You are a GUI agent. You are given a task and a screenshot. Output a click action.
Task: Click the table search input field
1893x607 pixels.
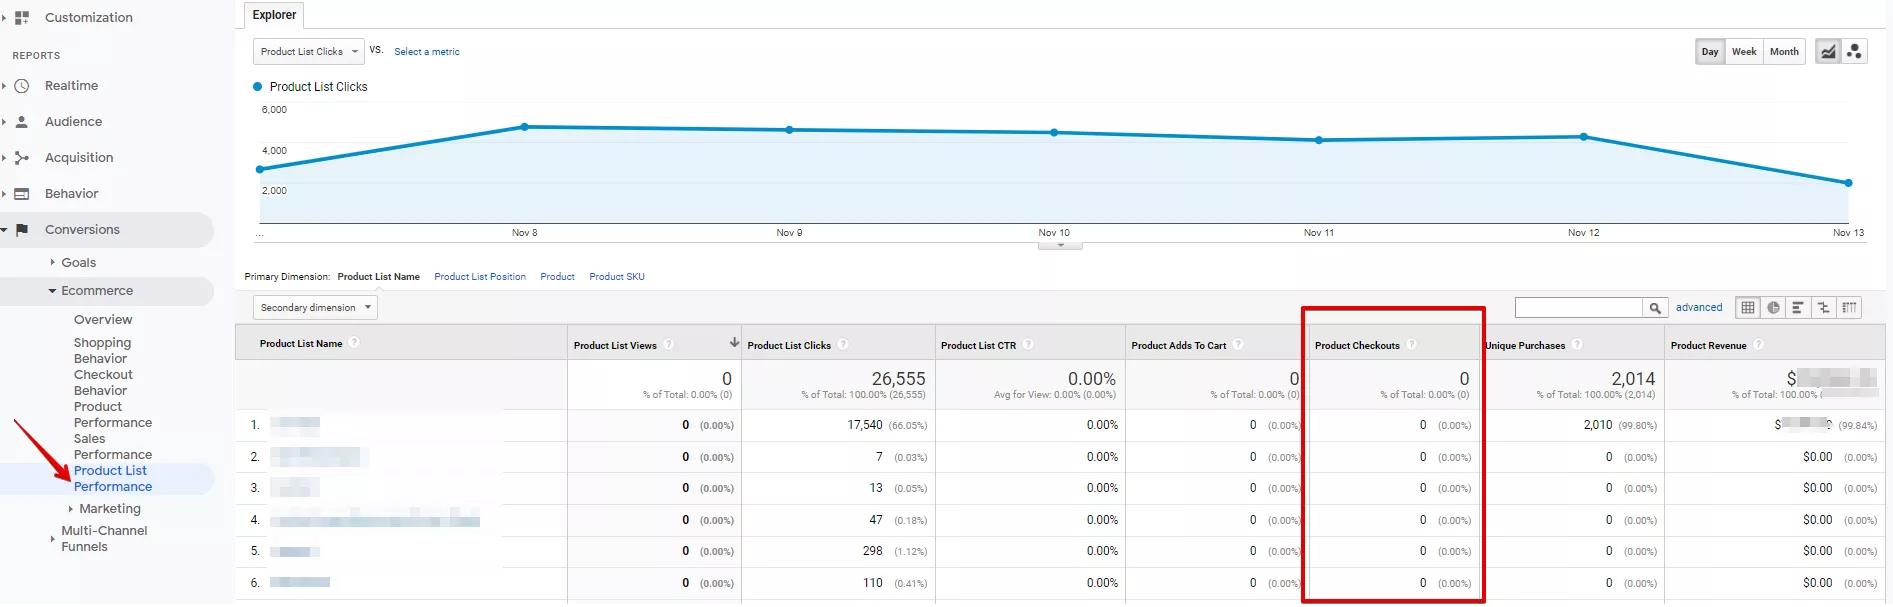(1579, 308)
